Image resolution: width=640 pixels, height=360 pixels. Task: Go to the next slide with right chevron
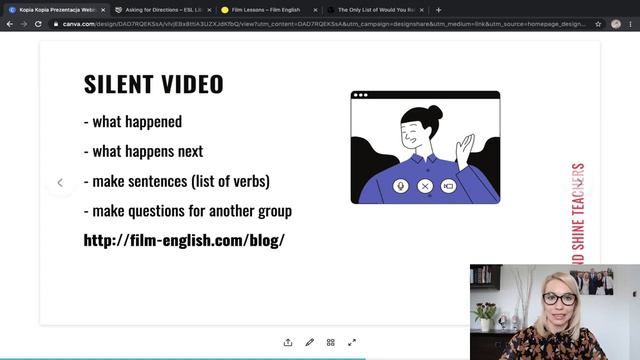pyautogui.click(x=580, y=183)
